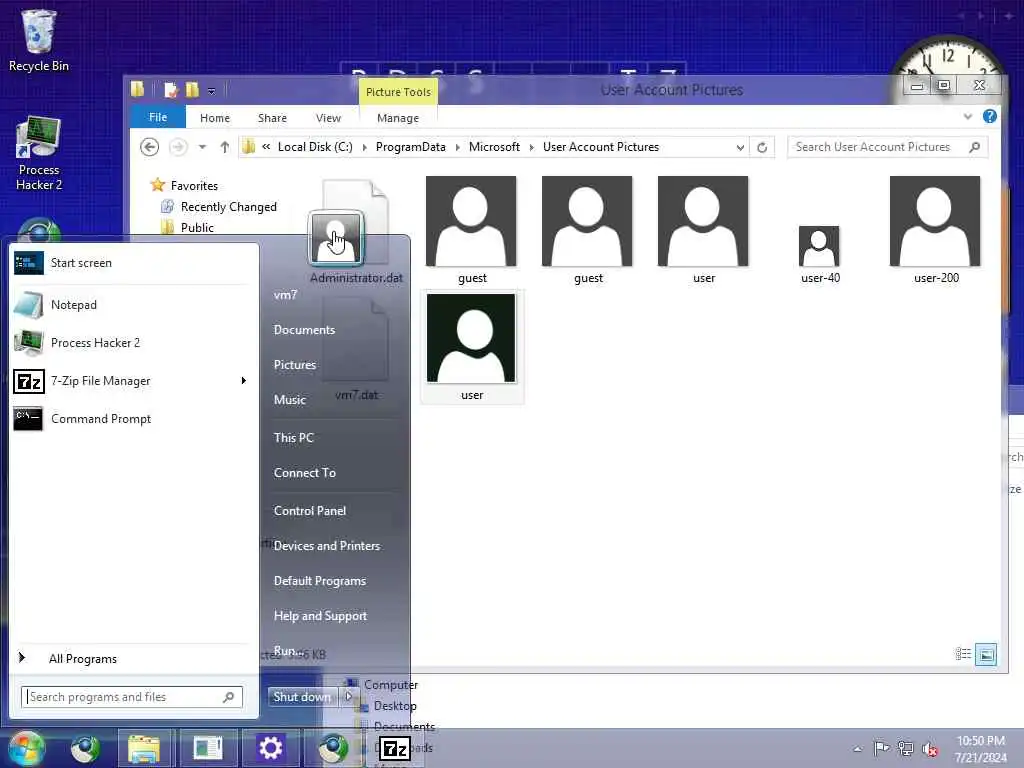This screenshot has width=1024, height=768.
Task: Open the File tab in Explorer
Action: click(158, 117)
